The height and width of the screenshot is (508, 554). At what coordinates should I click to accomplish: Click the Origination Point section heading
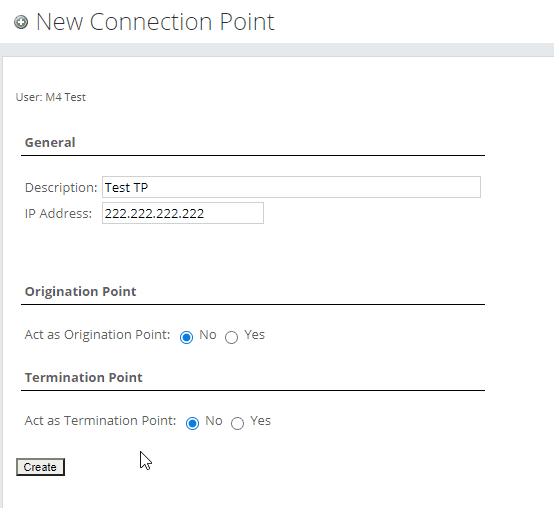[80, 291]
